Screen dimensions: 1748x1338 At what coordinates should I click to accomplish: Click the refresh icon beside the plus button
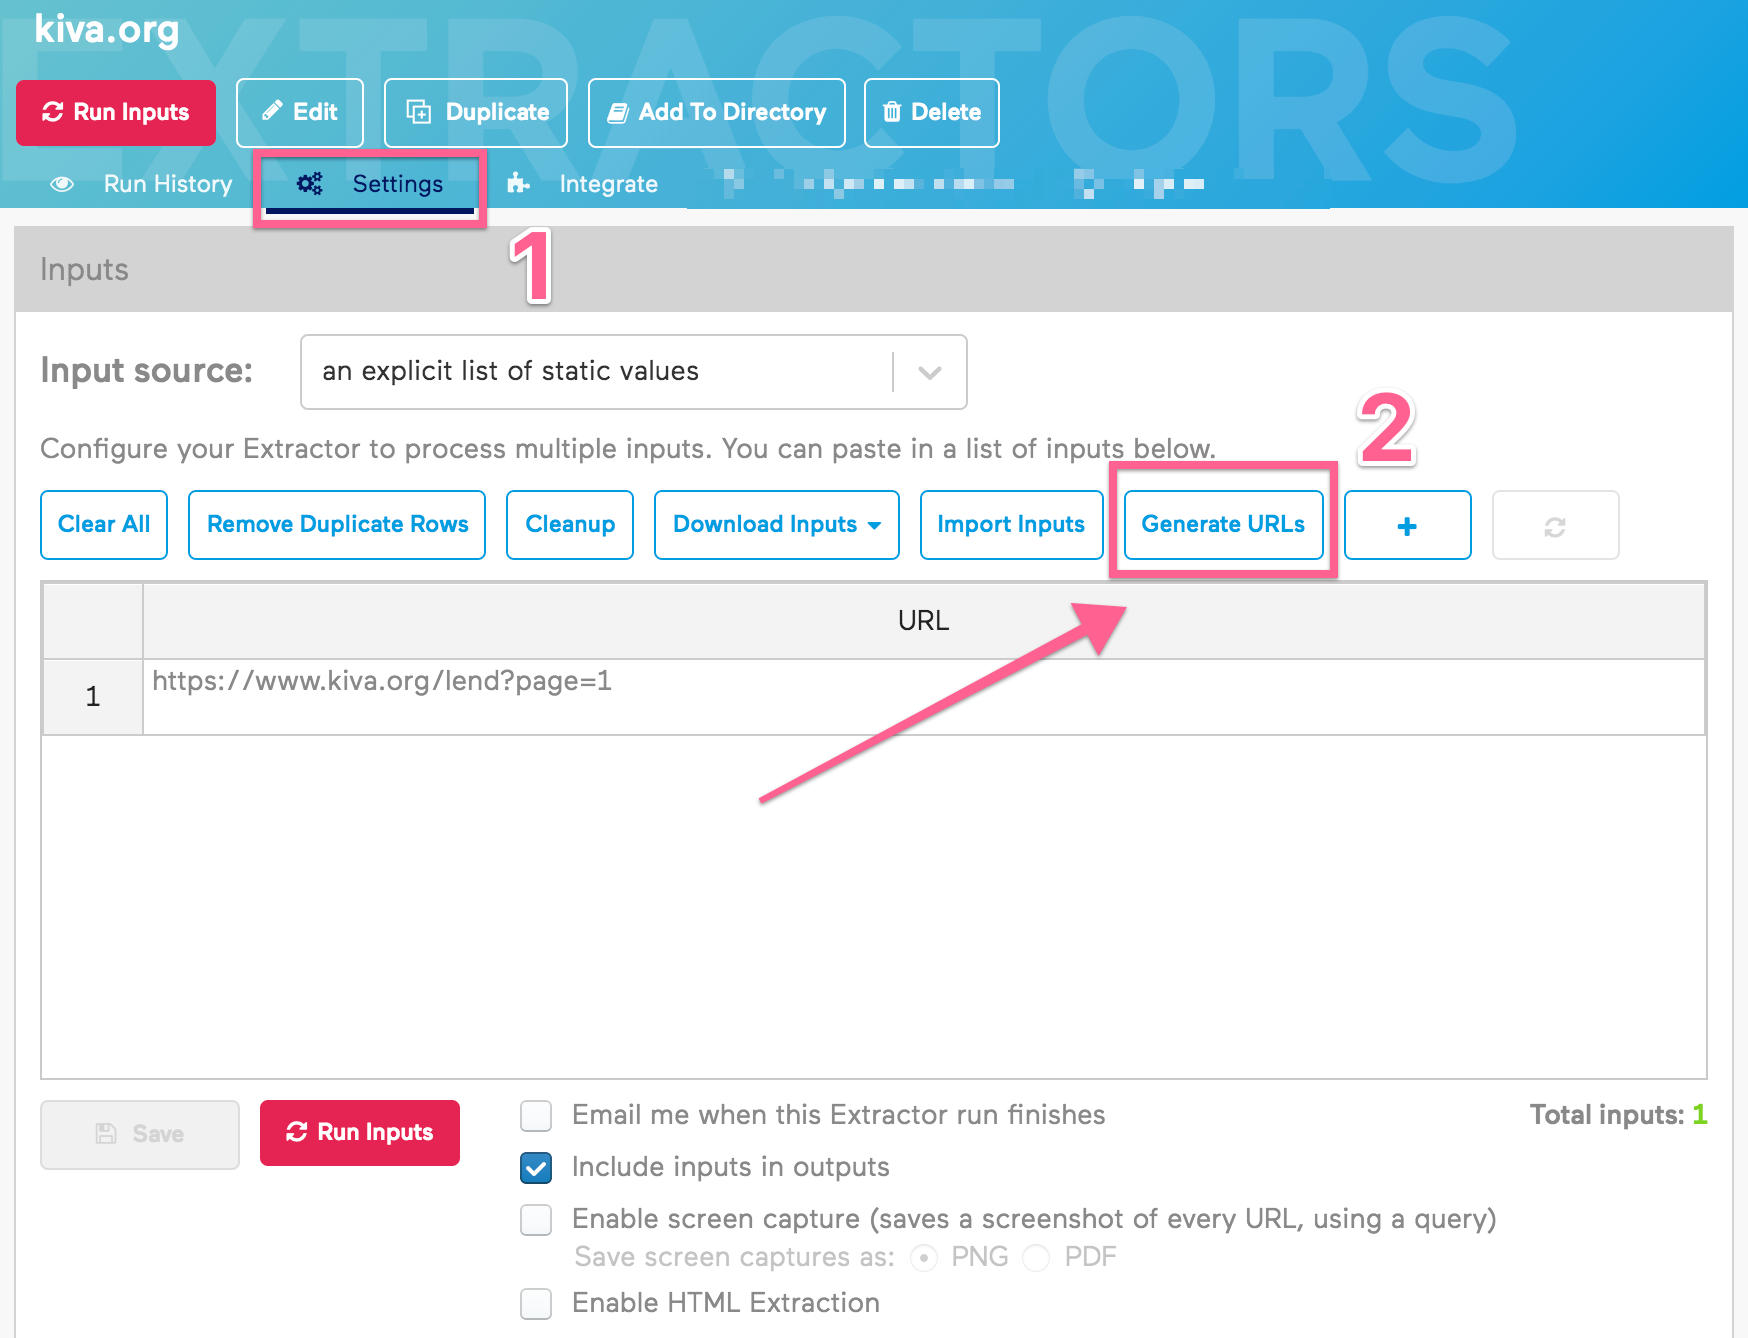click(x=1555, y=525)
